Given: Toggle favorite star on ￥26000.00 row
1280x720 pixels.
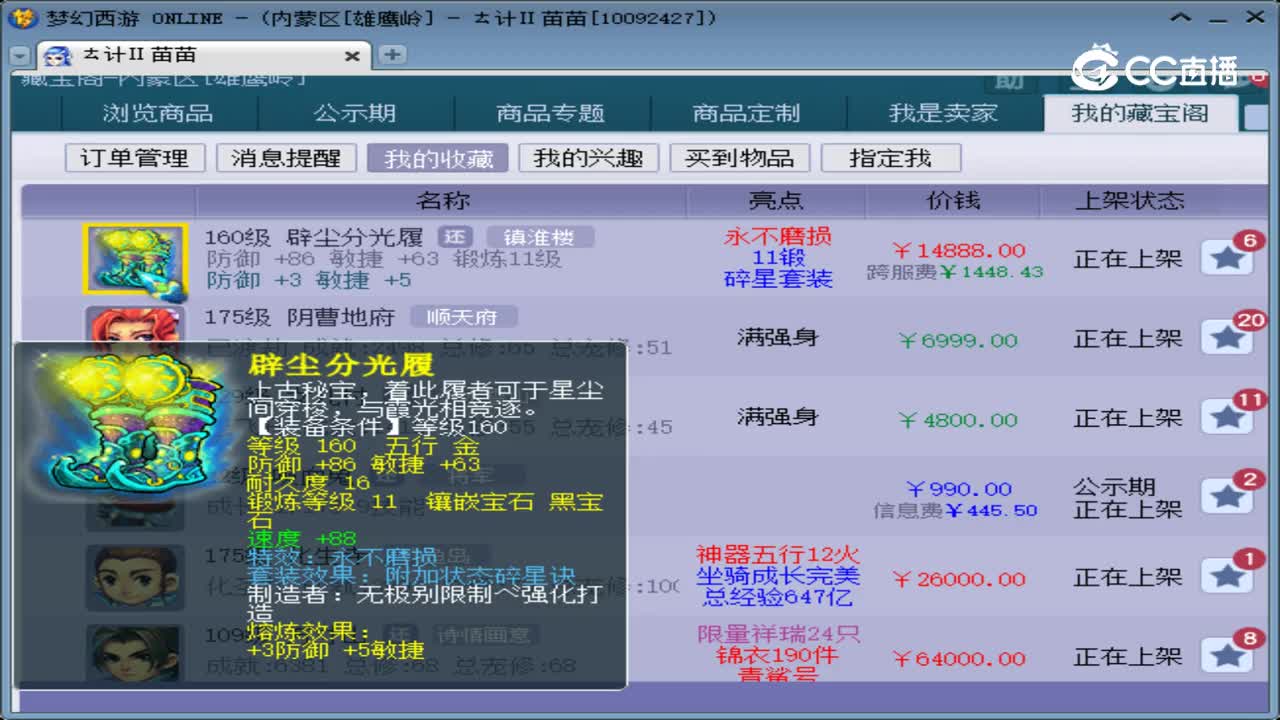Looking at the screenshot, I should click(x=1227, y=577).
